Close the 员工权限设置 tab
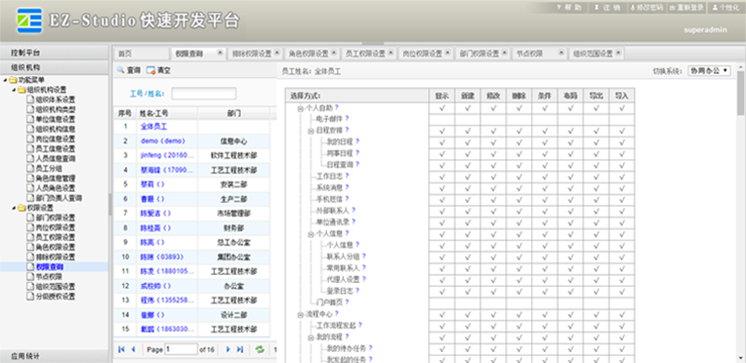The image size is (746, 363). (391, 53)
